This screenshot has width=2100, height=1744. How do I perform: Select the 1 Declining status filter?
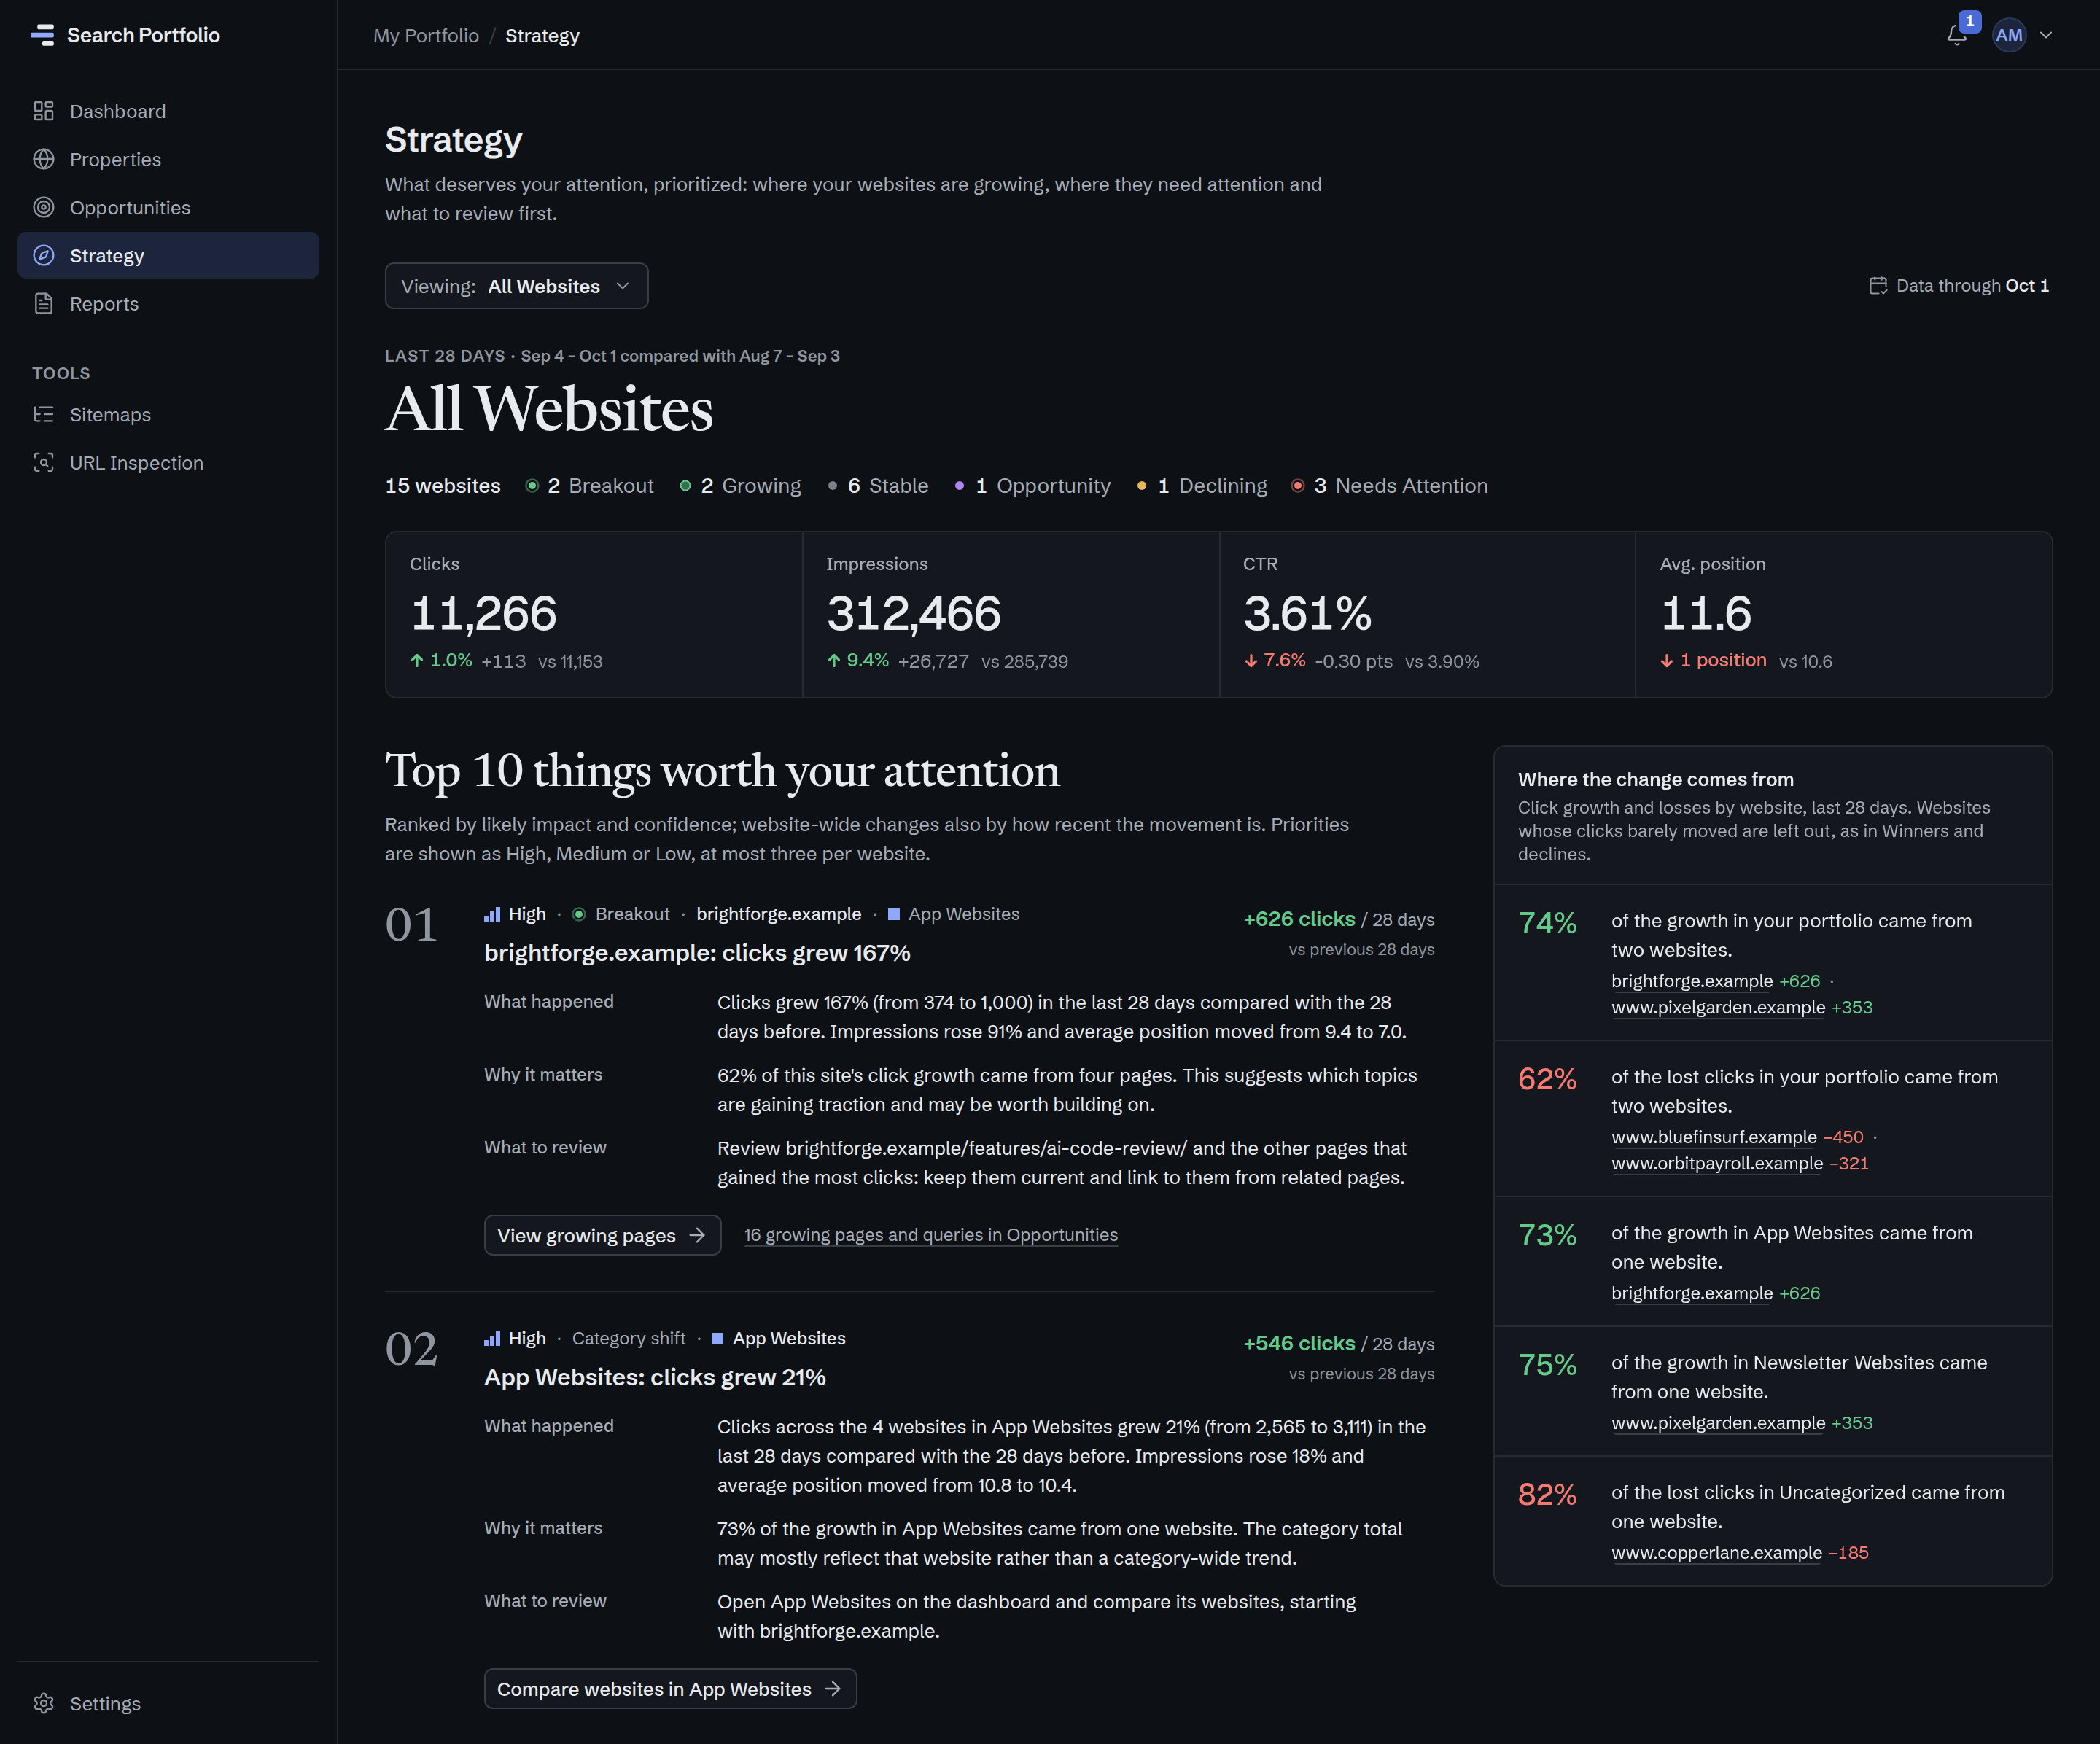coord(1201,486)
